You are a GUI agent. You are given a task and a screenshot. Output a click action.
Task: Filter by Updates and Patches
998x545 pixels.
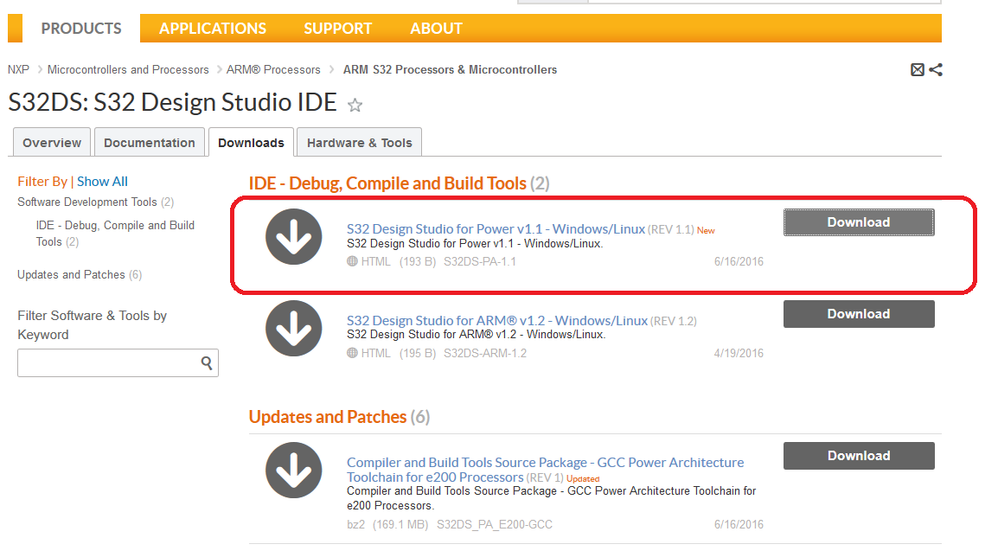point(71,275)
